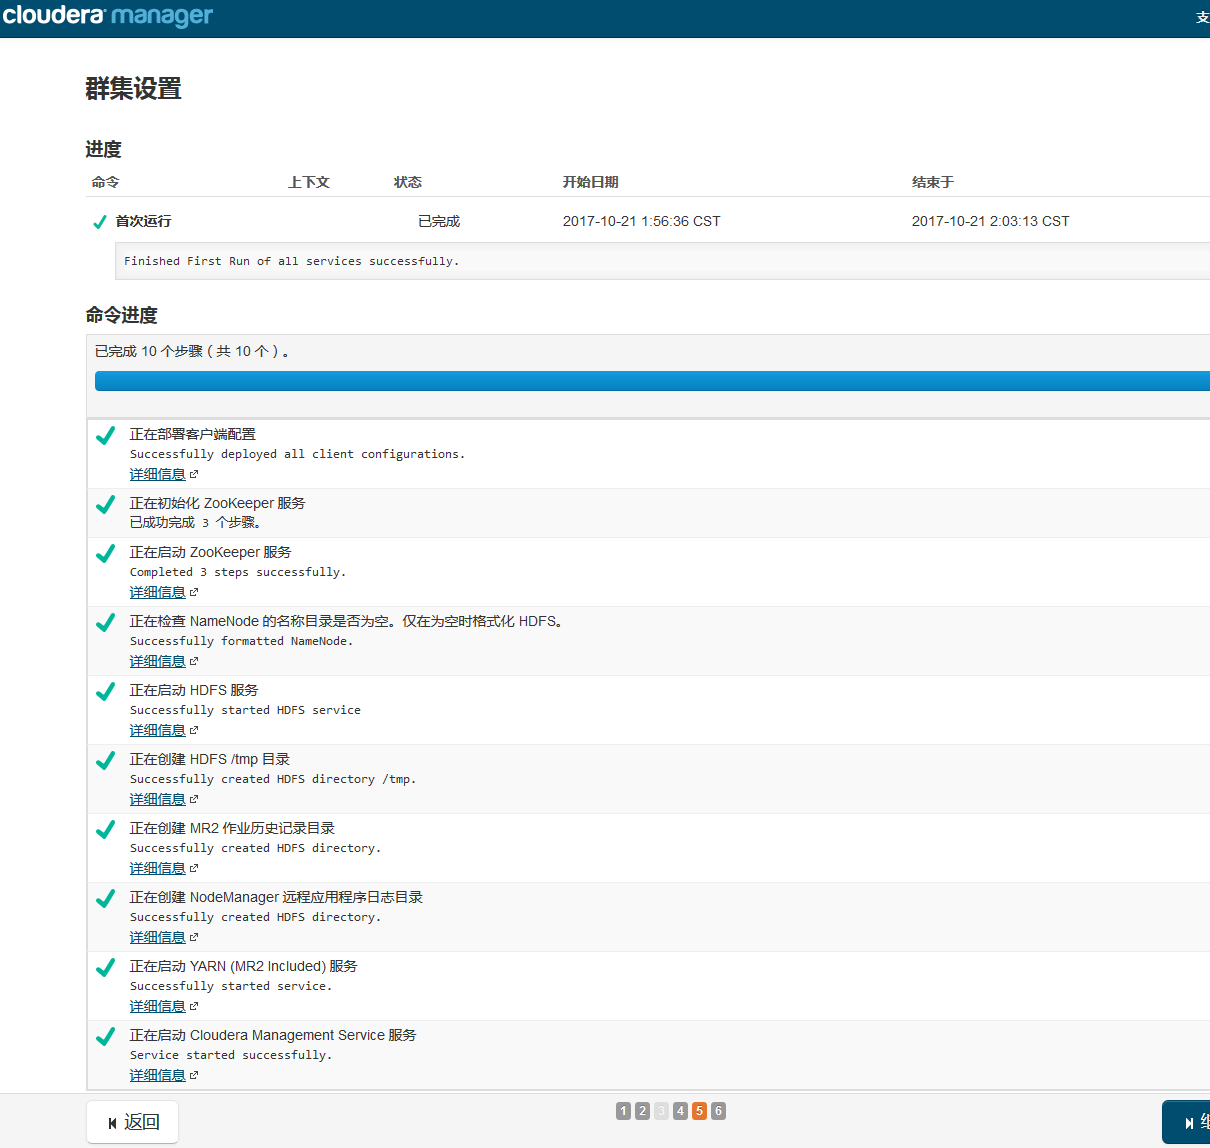This screenshot has height=1148, width=1210.
Task: Click the 群集设置 page heading
Action: point(133,89)
